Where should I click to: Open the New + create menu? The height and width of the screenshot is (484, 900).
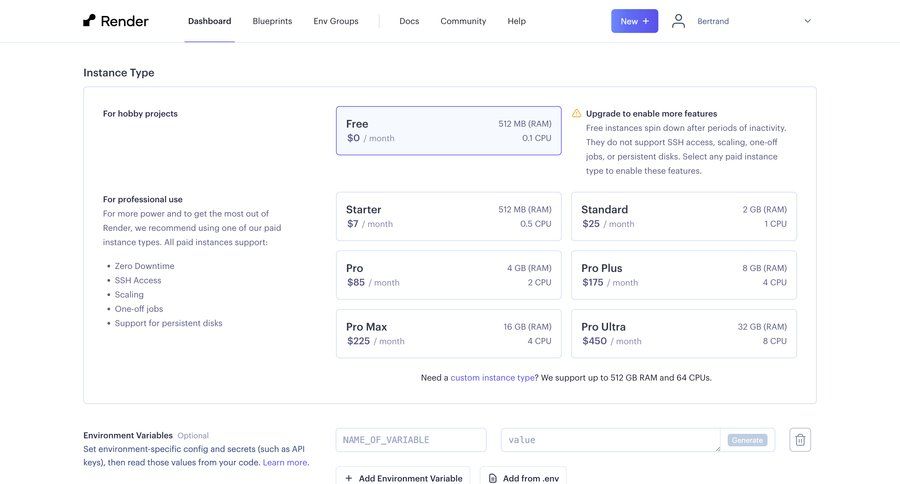coord(634,21)
